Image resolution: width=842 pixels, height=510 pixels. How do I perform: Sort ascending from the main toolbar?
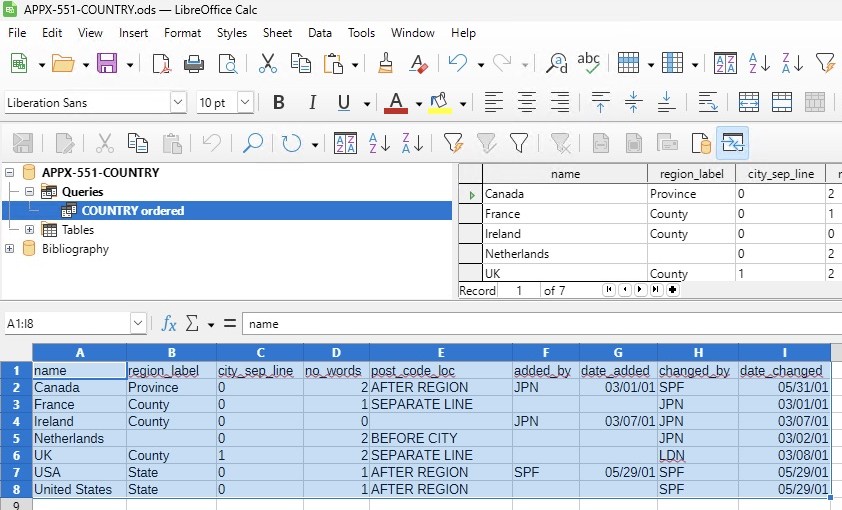(x=759, y=64)
